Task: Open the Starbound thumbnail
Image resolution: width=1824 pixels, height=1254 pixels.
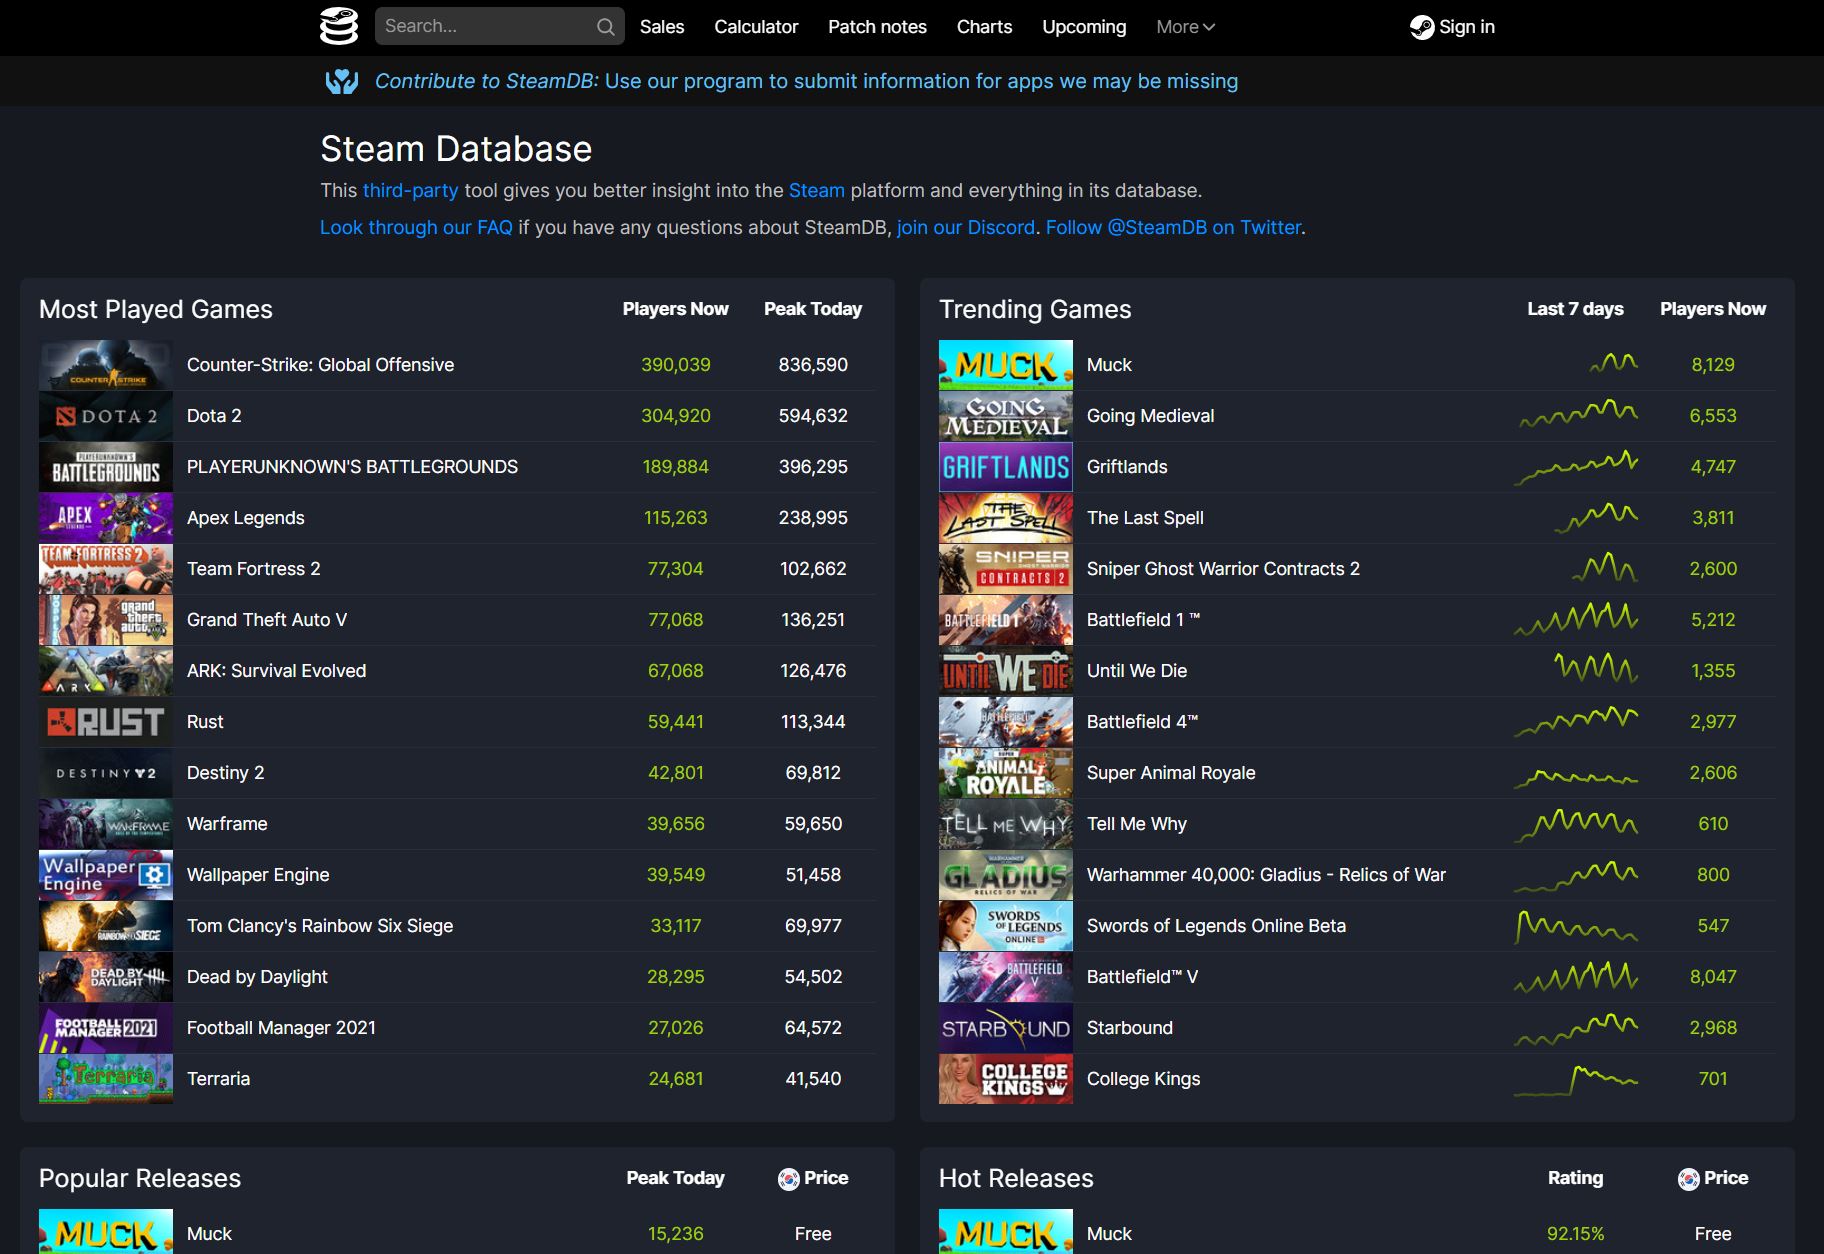Action: 1006,1028
